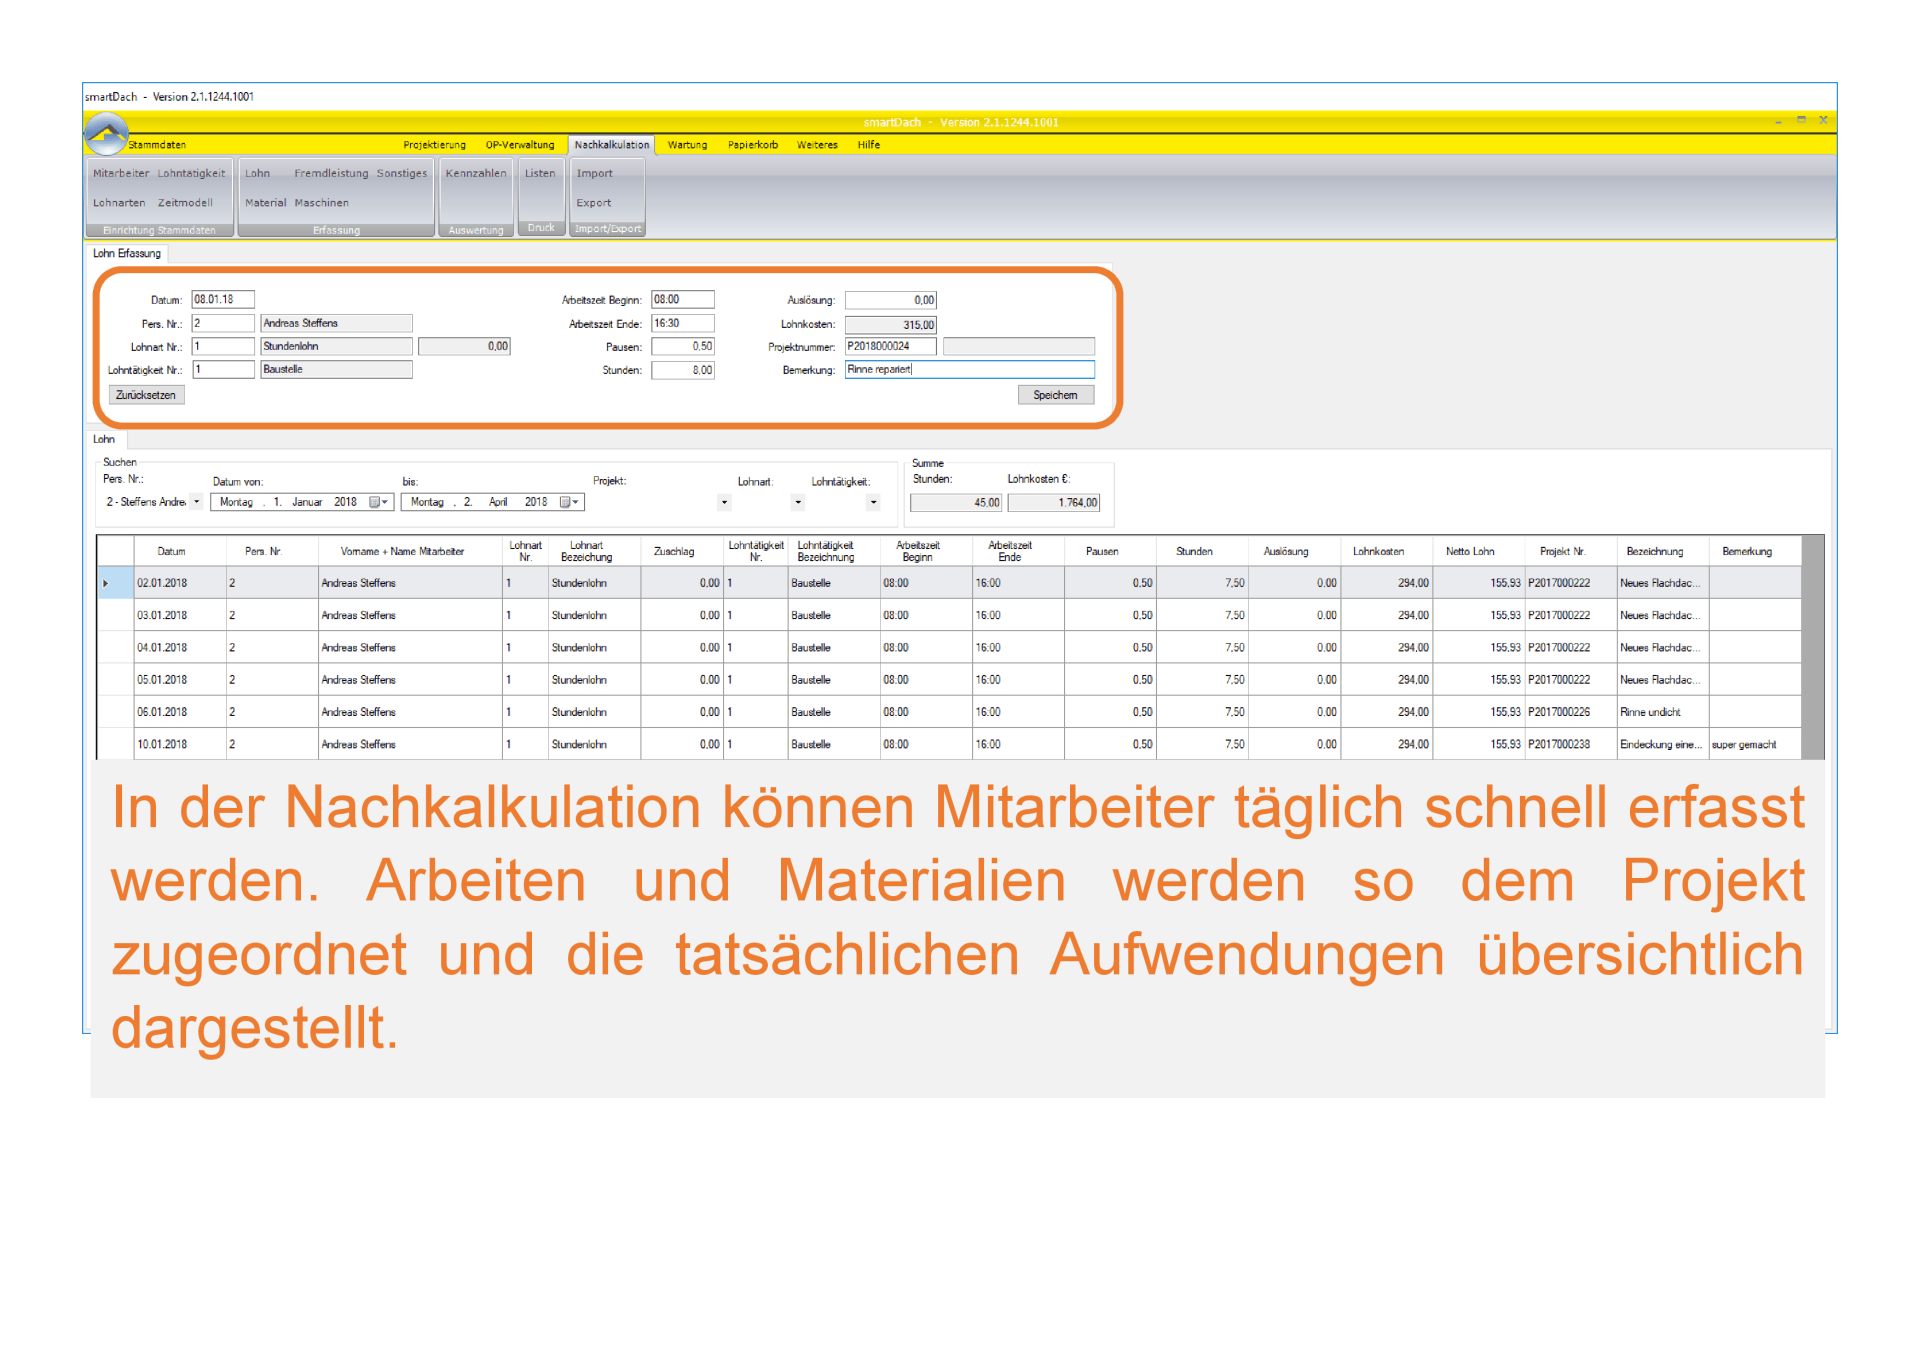
Task: Click Listen in the Druck group
Action: (x=539, y=173)
